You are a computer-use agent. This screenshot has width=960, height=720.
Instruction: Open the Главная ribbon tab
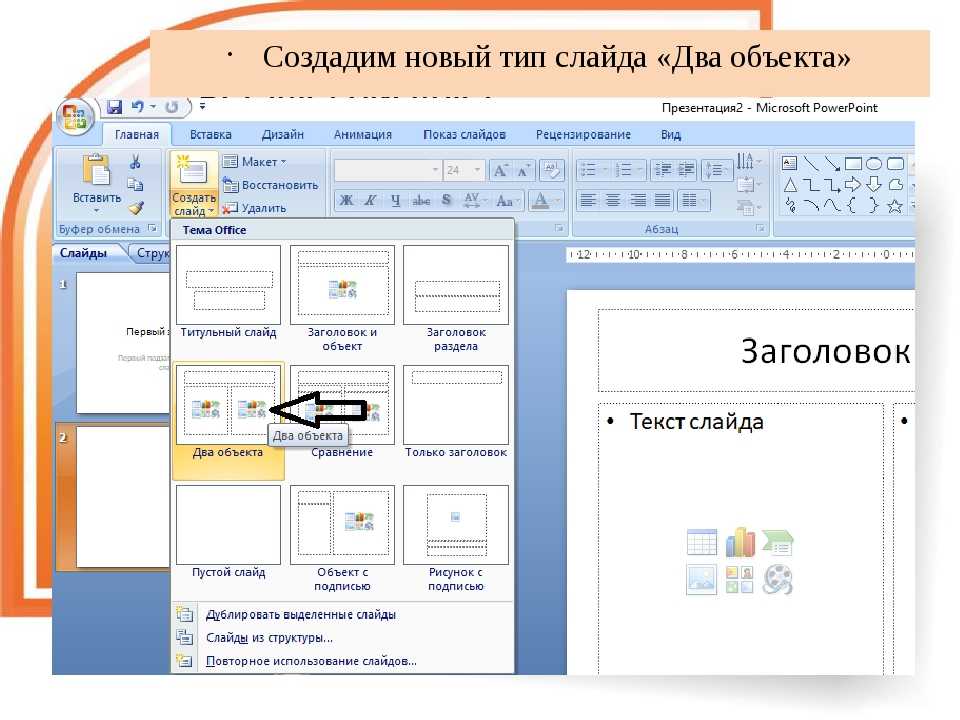(x=137, y=135)
